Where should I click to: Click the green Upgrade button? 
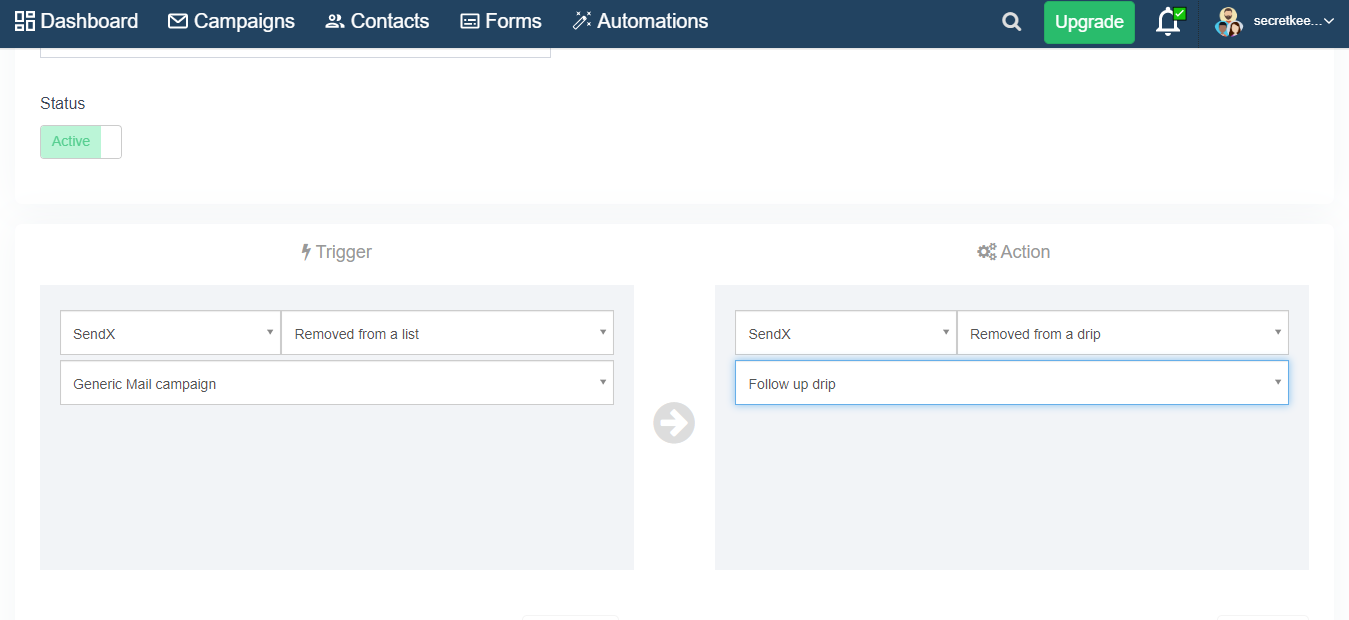click(1089, 22)
